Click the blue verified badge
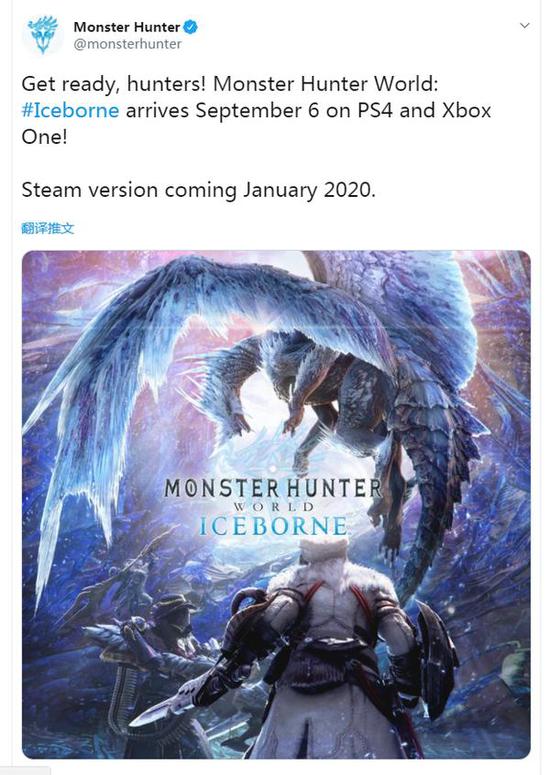Screen dimensions: 550x775 pyautogui.click(x=191, y=27)
